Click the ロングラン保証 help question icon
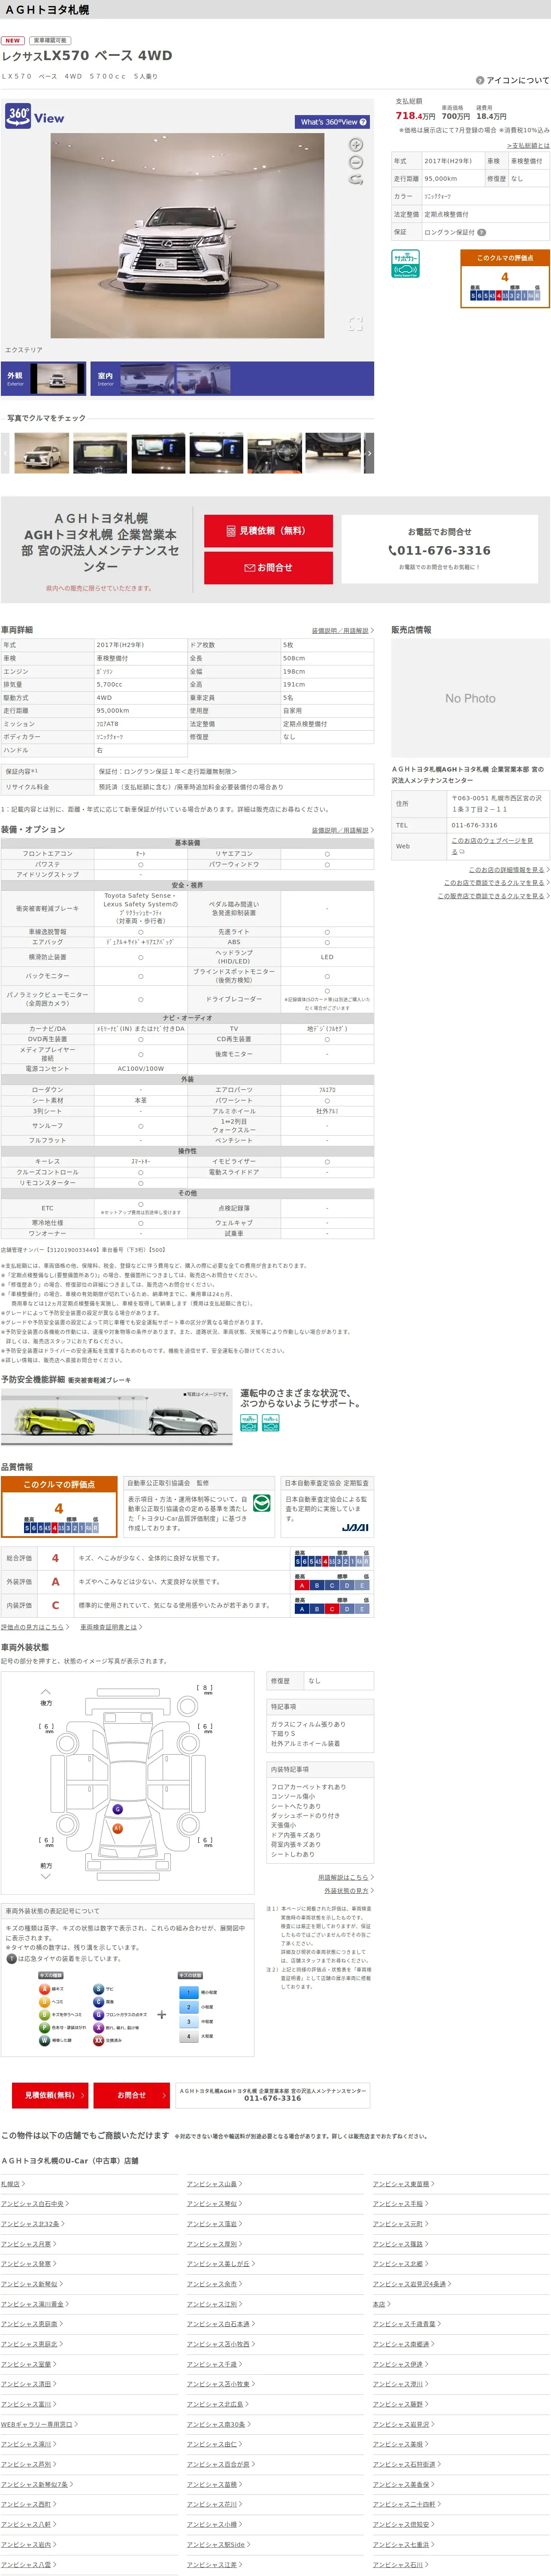This screenshot has width=551, height=2576. (481, 232)
